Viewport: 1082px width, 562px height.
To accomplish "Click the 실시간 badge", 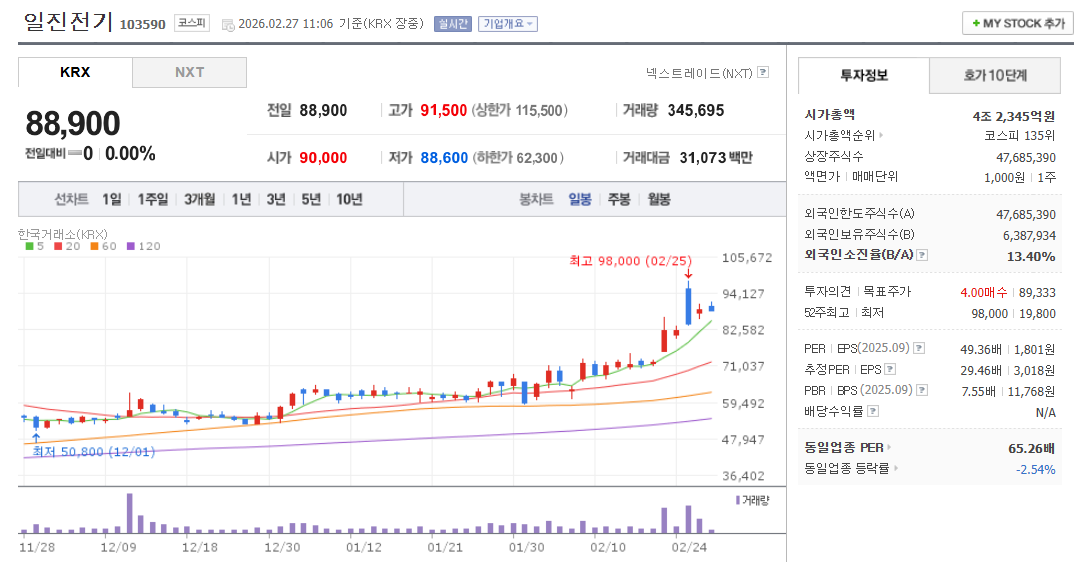I will [x=452, y=24].
